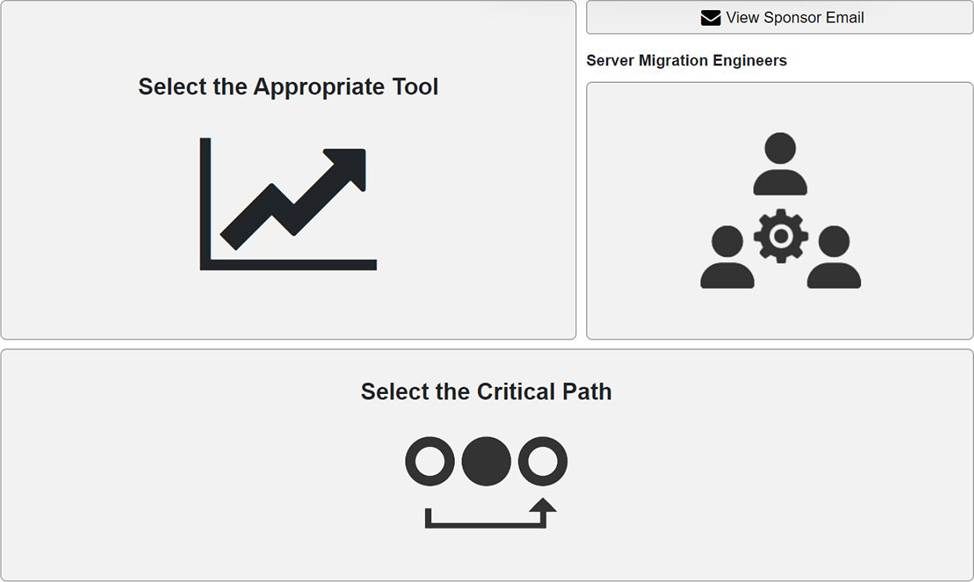Click the chart's vertical axis line

[x=205, y=200]
